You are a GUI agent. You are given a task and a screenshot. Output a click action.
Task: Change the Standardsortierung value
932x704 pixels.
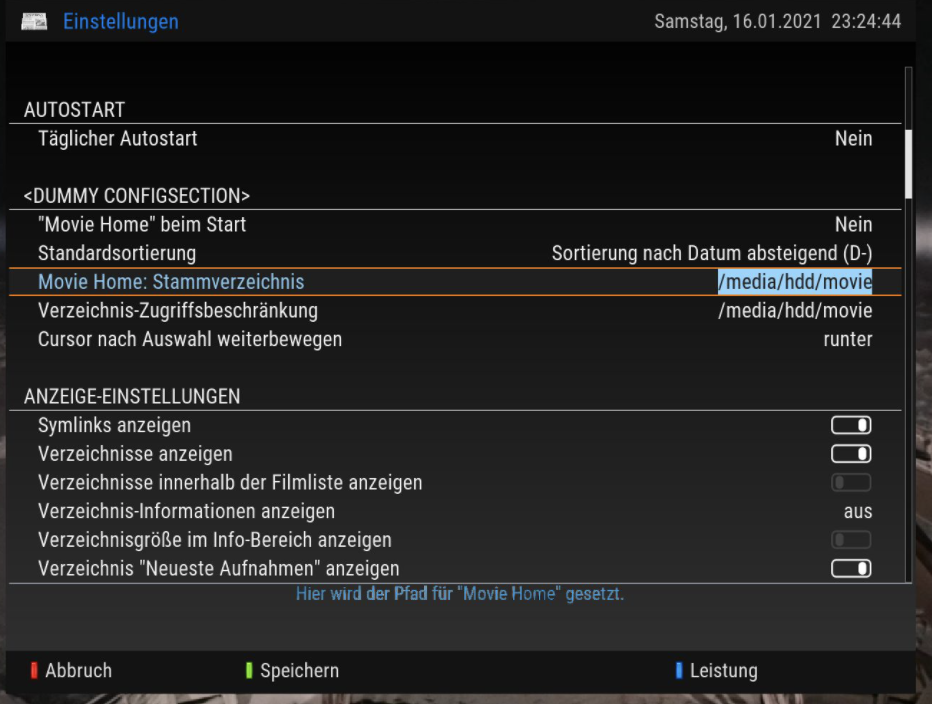tap(711, 253)
